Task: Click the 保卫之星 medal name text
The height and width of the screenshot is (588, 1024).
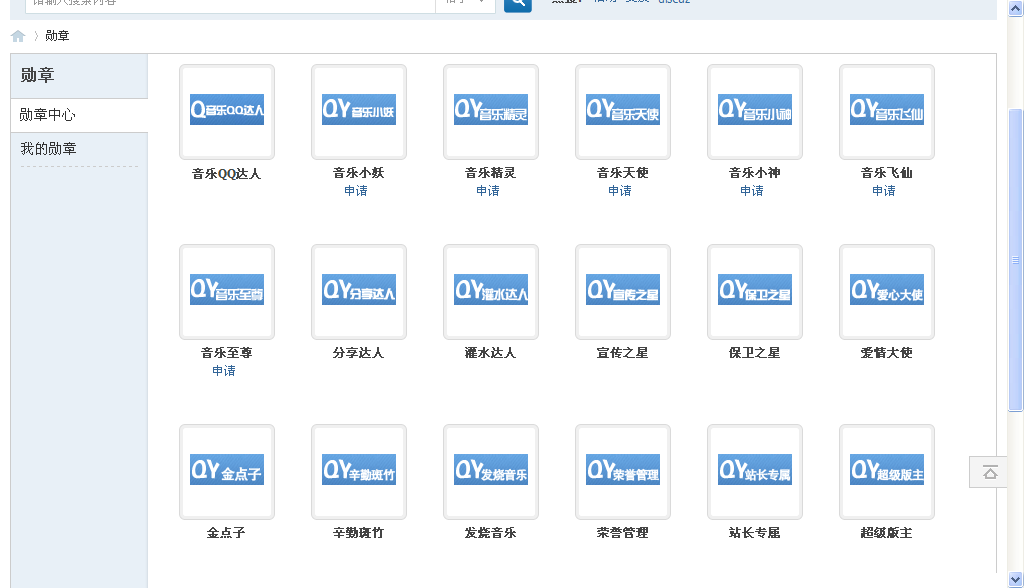Action: click(x=754, y=353)
